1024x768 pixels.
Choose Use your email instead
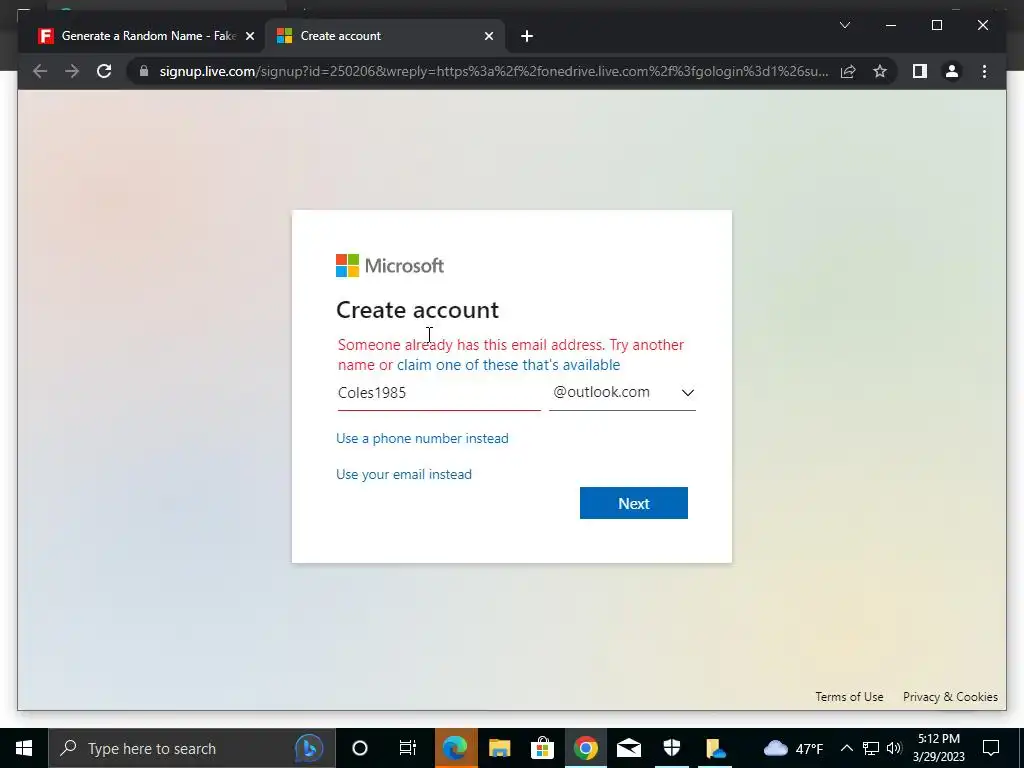(404, 474)
